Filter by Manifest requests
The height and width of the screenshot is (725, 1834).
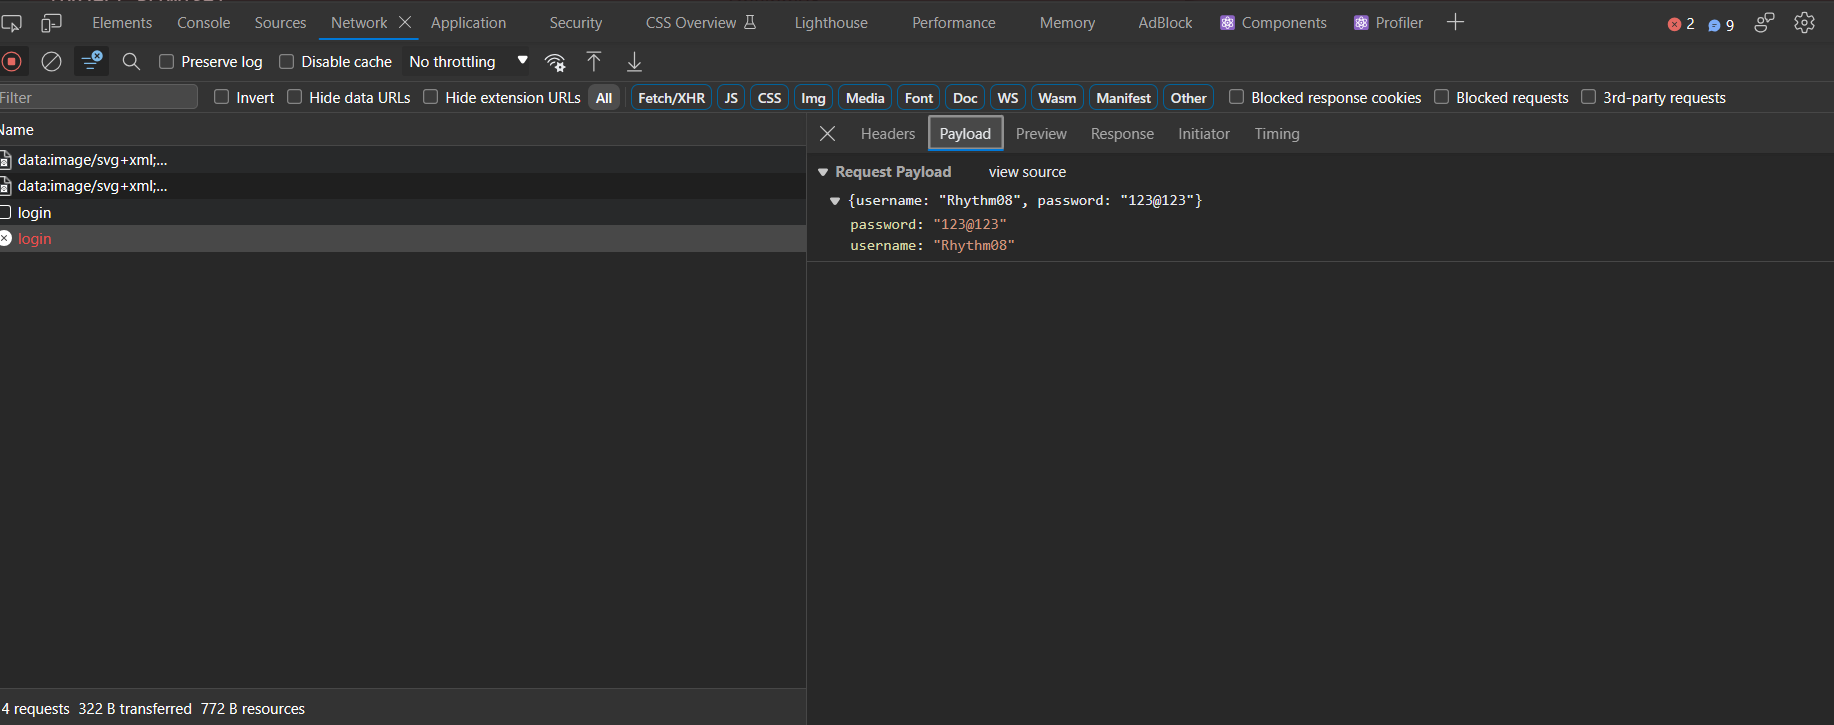coord(1123,97)
